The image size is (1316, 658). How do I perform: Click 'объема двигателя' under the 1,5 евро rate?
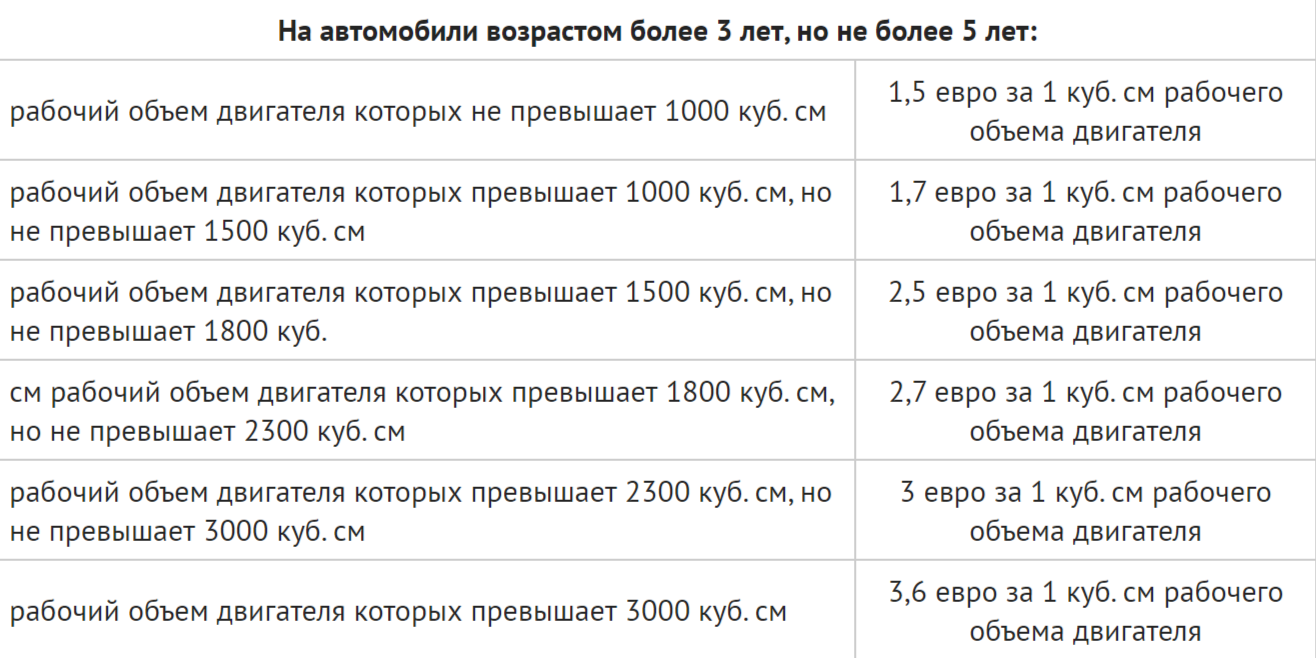(x=1086, y=131)
